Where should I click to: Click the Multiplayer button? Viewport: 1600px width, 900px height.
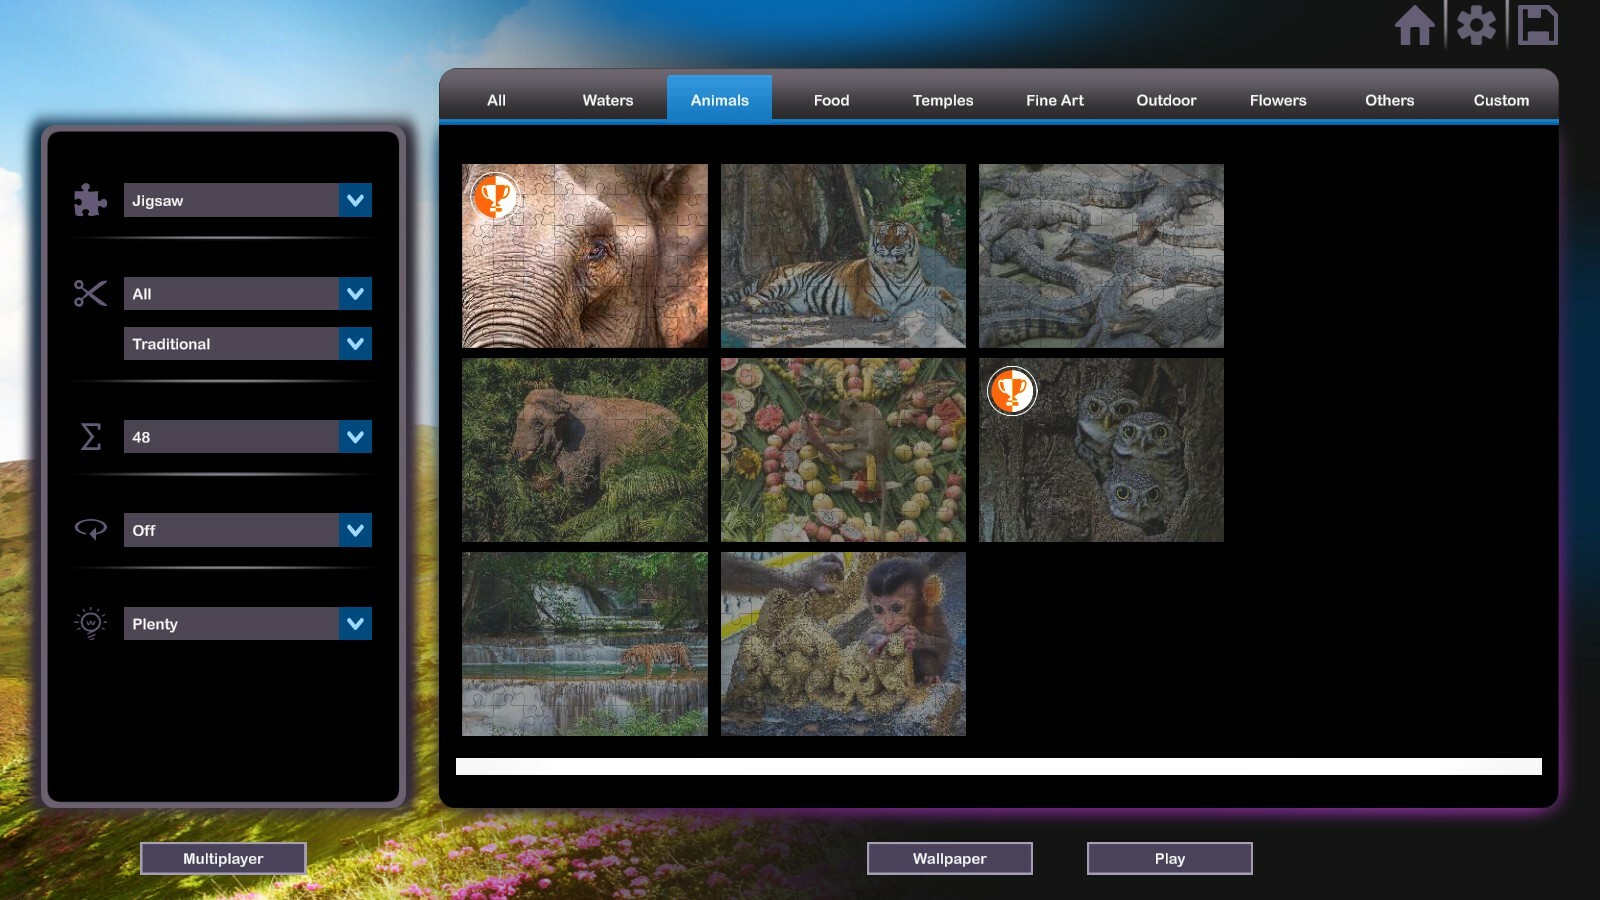click(223, 858)
